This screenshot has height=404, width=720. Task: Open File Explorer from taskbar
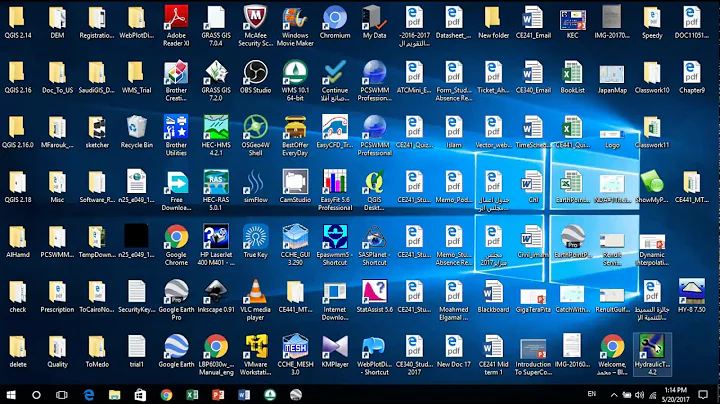[114, 395]
